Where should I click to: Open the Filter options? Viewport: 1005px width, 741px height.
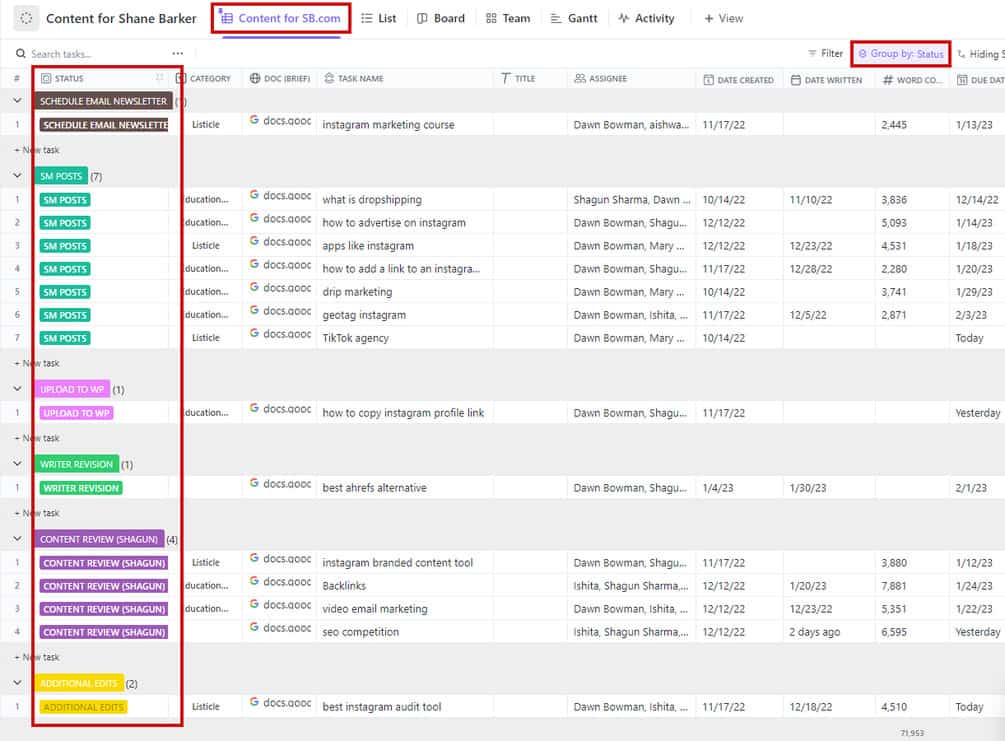(x=825, y=54)
